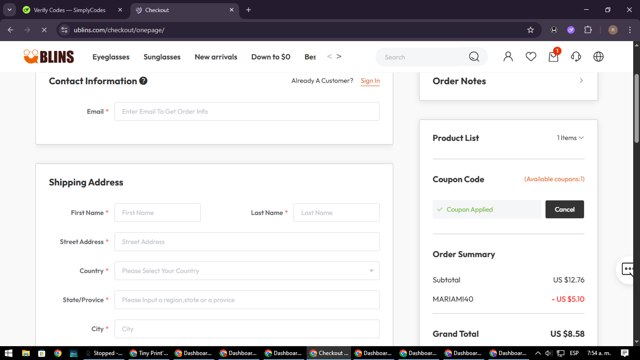The height and width of the screenshot is (360, 640).
Task: Show hidden system tray icons
Action: click(x=538, y=353)
